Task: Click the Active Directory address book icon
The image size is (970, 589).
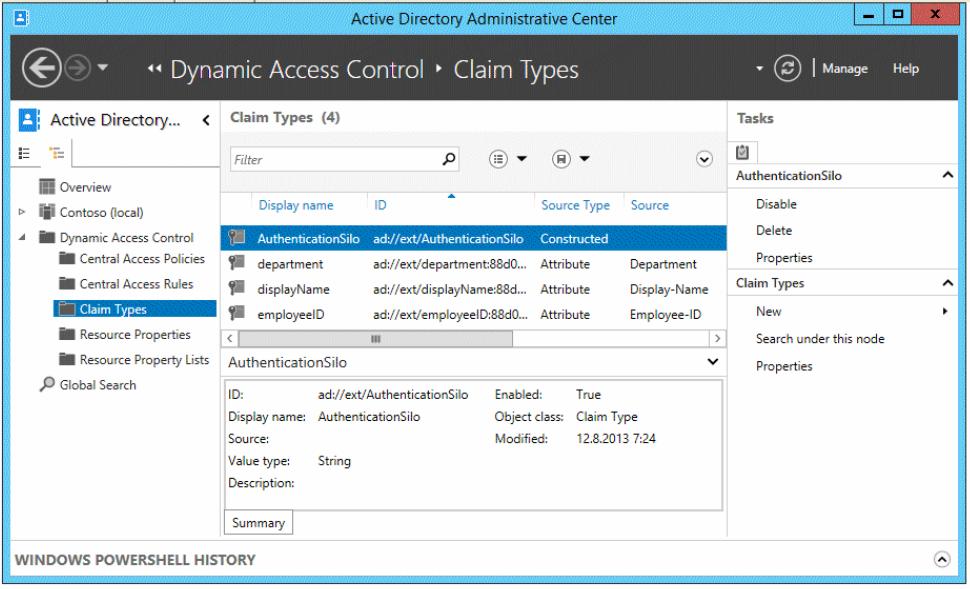Action: pyautogui.click(x=28, y=119)
